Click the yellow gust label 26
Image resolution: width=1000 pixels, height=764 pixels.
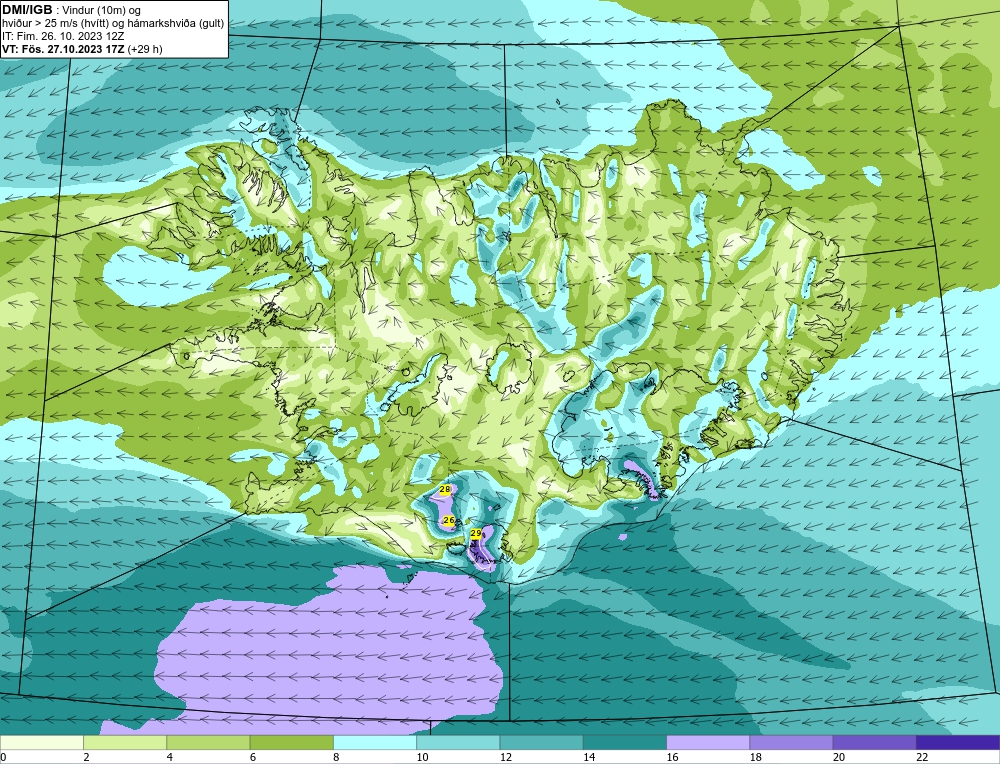pos(449,521)
